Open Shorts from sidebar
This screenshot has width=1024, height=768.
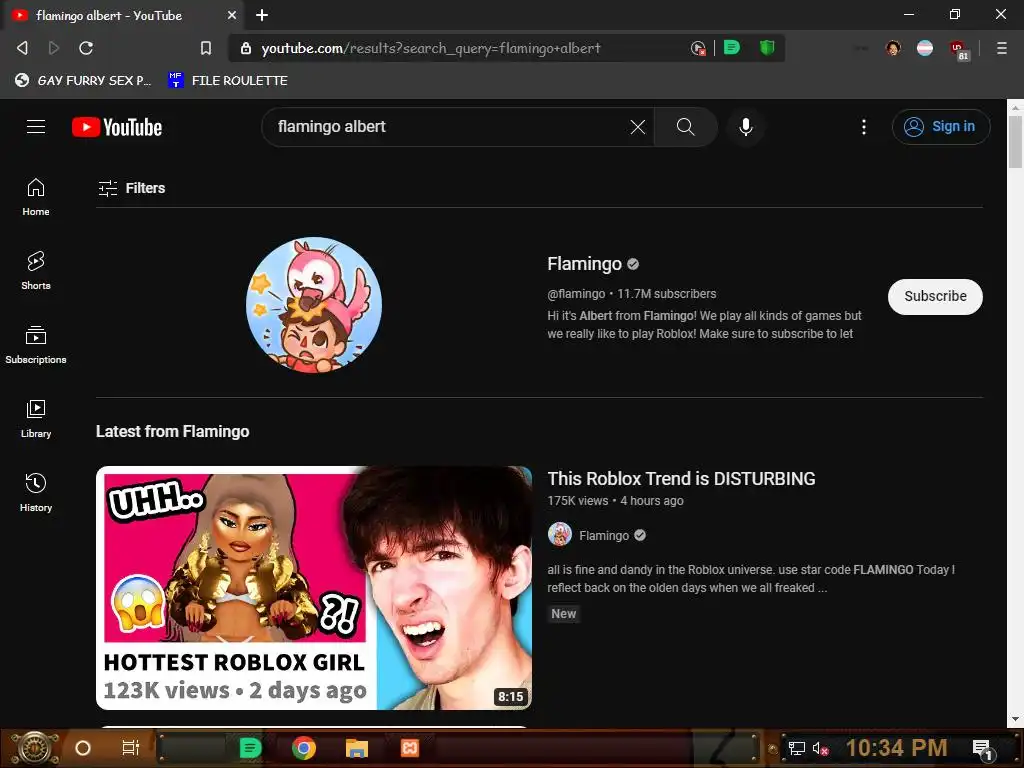tap(36, 270)
